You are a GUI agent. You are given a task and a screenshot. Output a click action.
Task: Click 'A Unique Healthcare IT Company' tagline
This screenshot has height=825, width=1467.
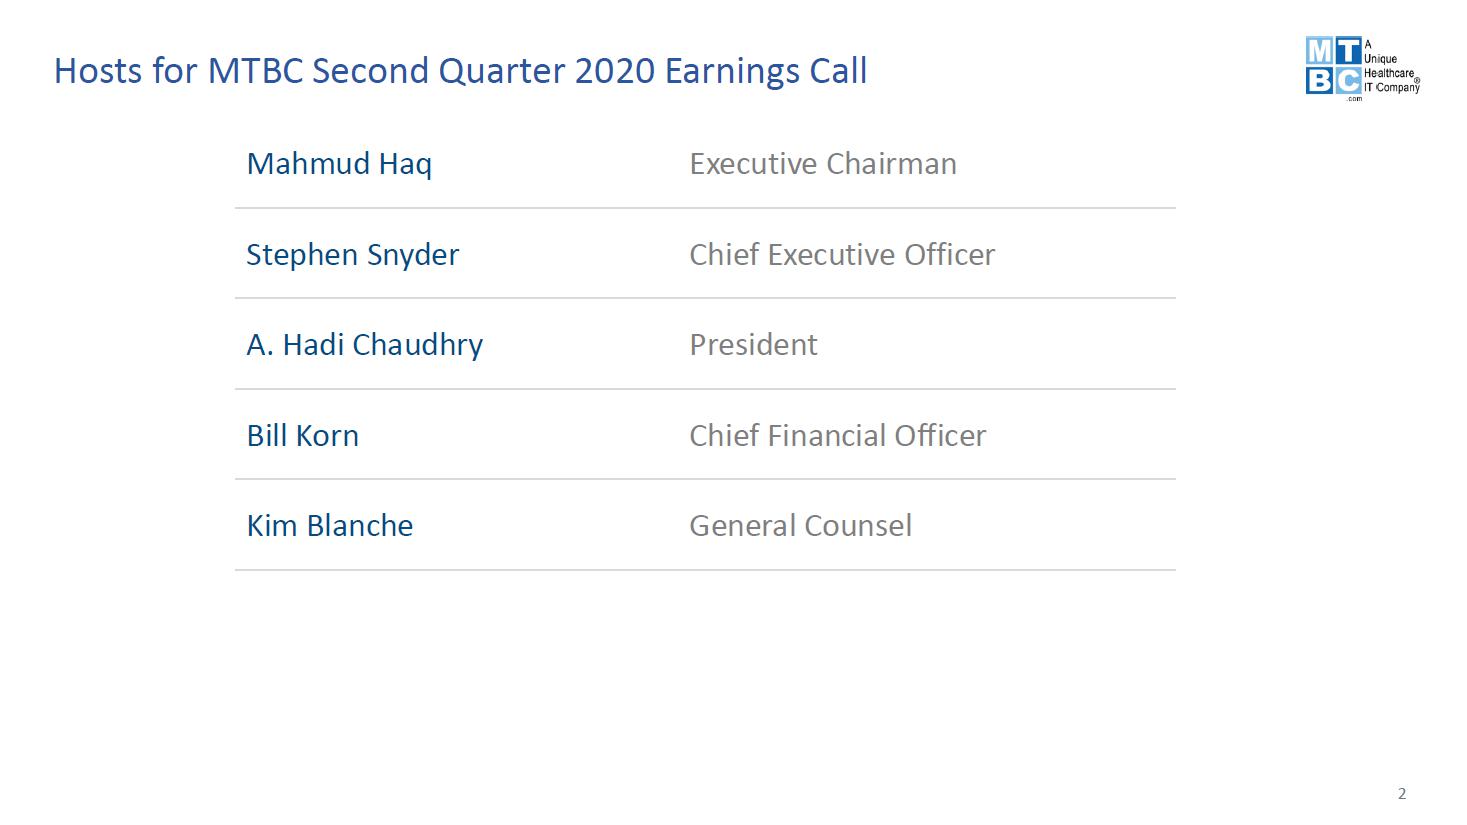[x=1392, y=66]
